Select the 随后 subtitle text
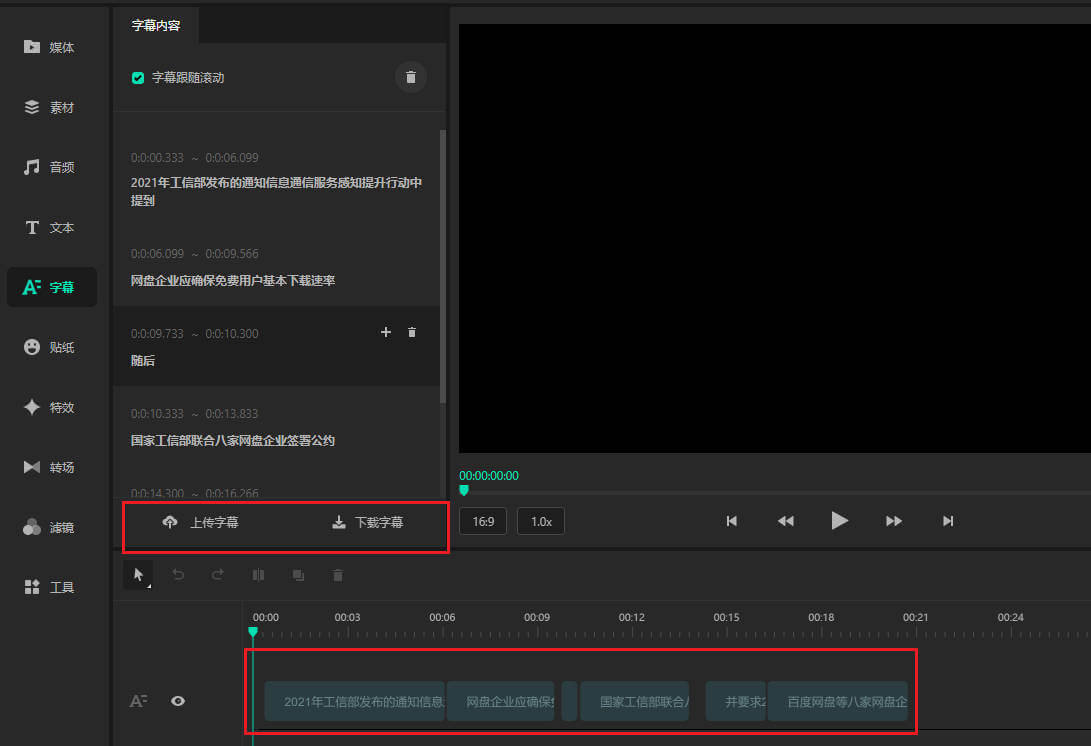The image size is (1091, 746). click(x=143, y=360)
